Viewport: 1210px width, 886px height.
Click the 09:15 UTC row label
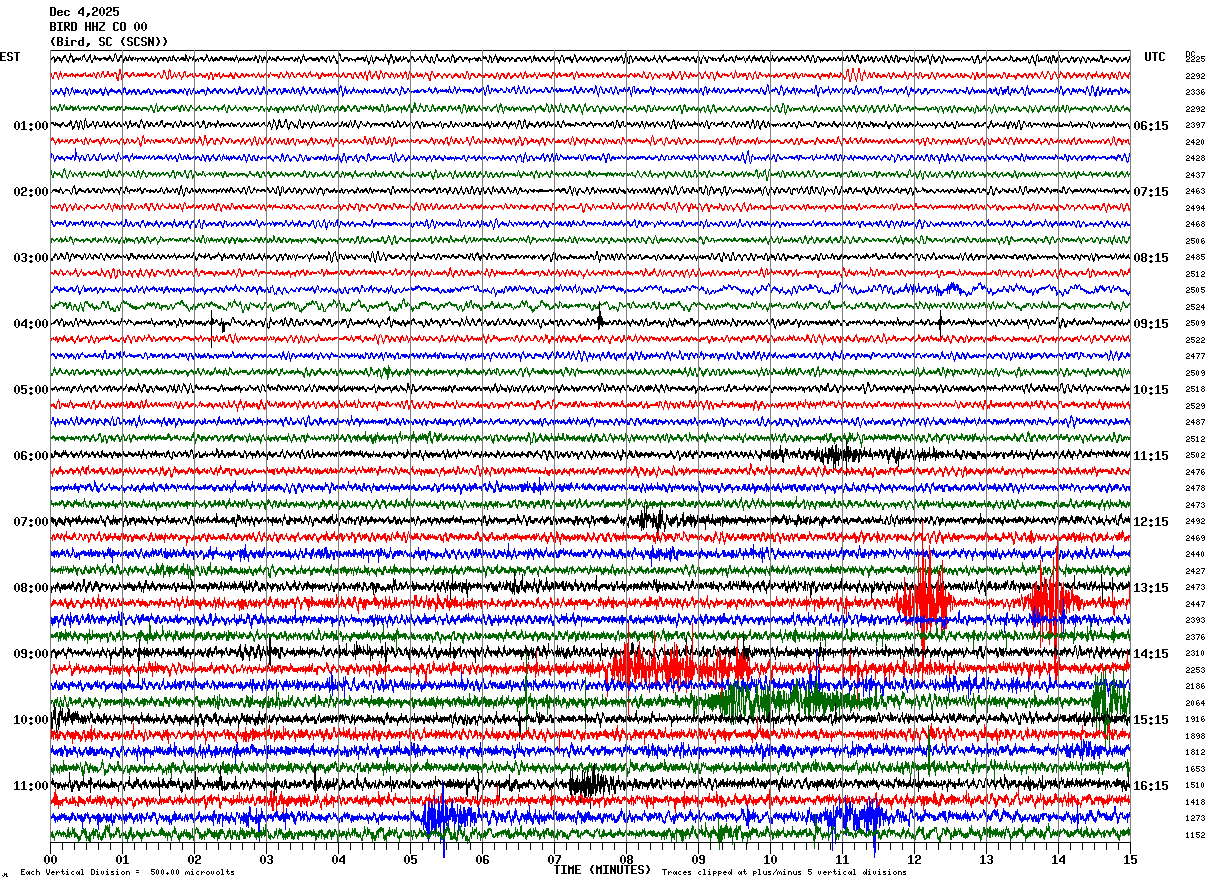(1151, 324)
